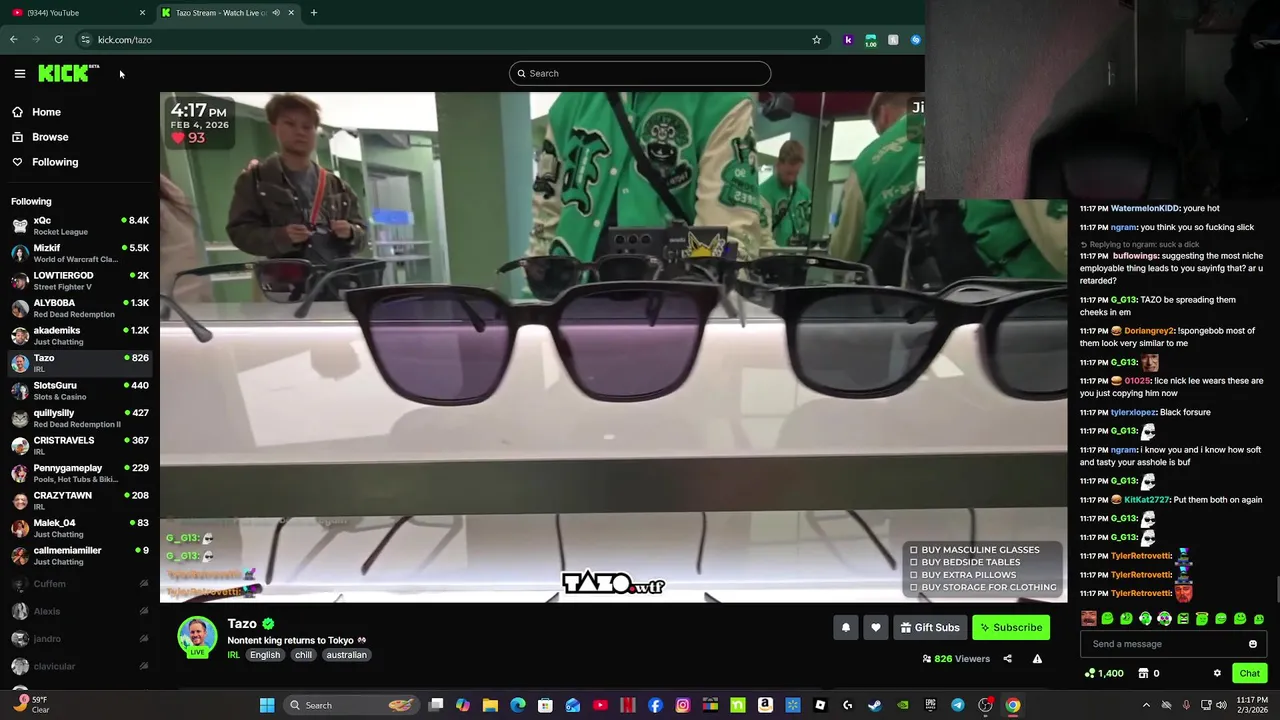Open File Explorer from the taskbar
The width and height of the screenshot is (1280, 720).
(490, 705)
